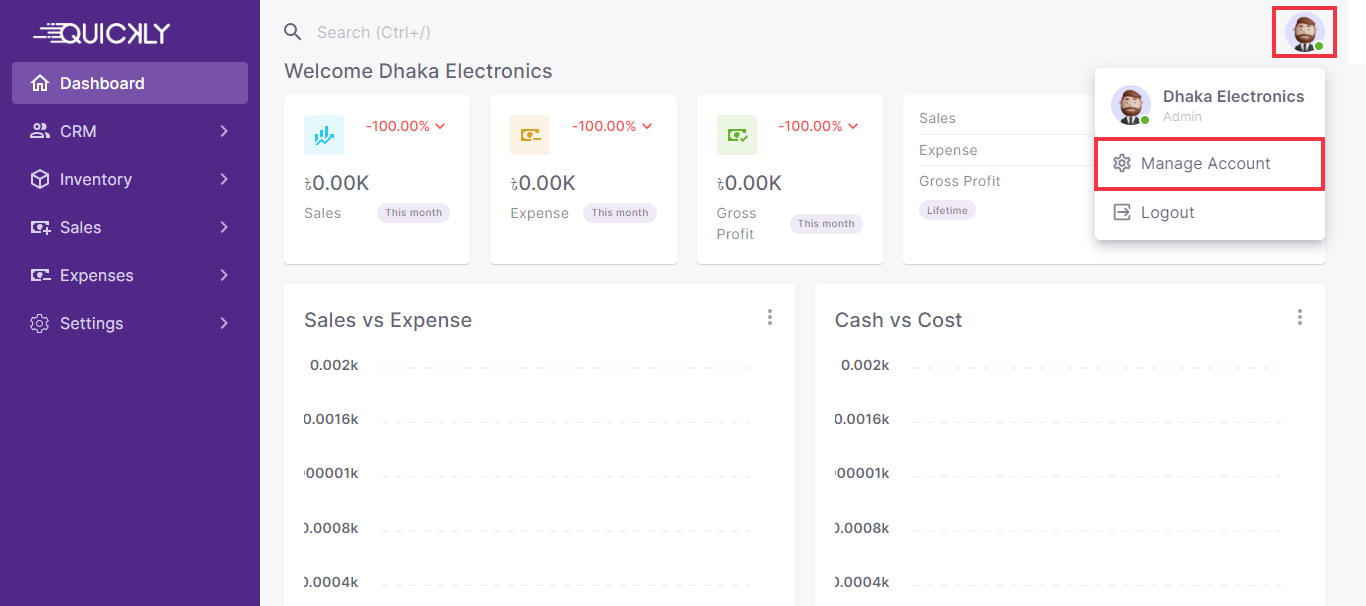Open Sales vs Expense three-dot menu
This screenshot has height=606, width=1366.
click(769, 317)
